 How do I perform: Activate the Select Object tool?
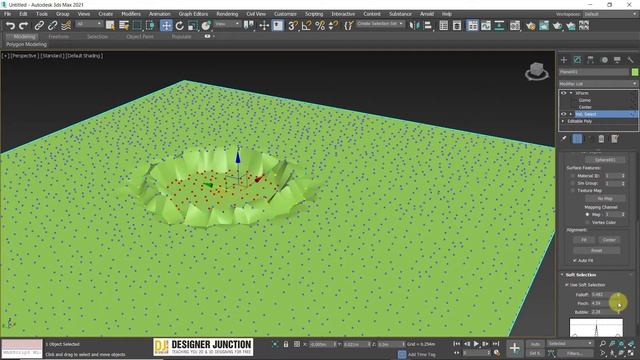pos(110,26)
